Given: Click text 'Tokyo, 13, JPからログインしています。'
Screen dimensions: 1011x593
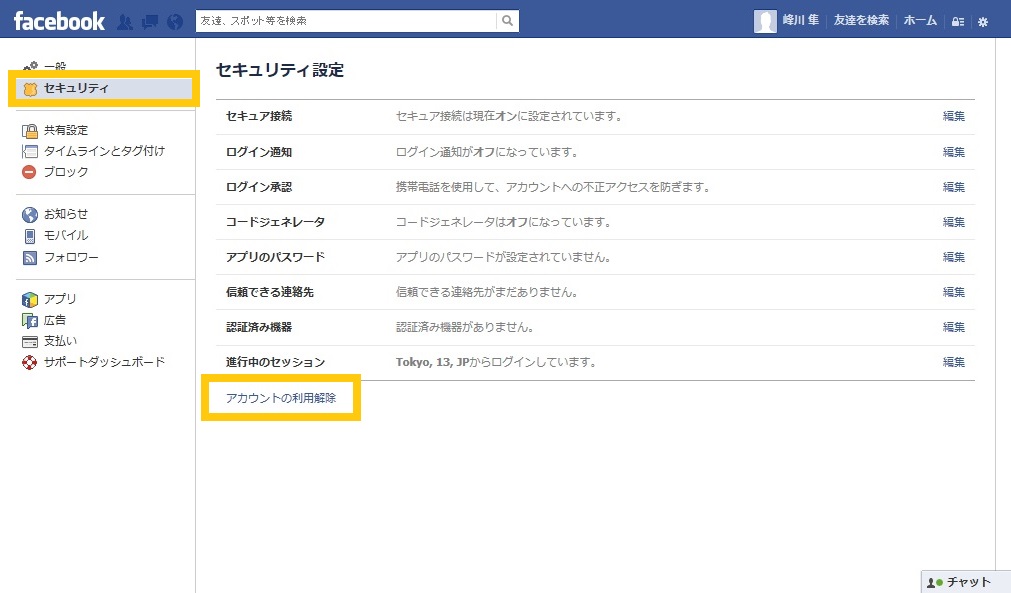Looking at the screenshot, I should click(x=496, y=362).
